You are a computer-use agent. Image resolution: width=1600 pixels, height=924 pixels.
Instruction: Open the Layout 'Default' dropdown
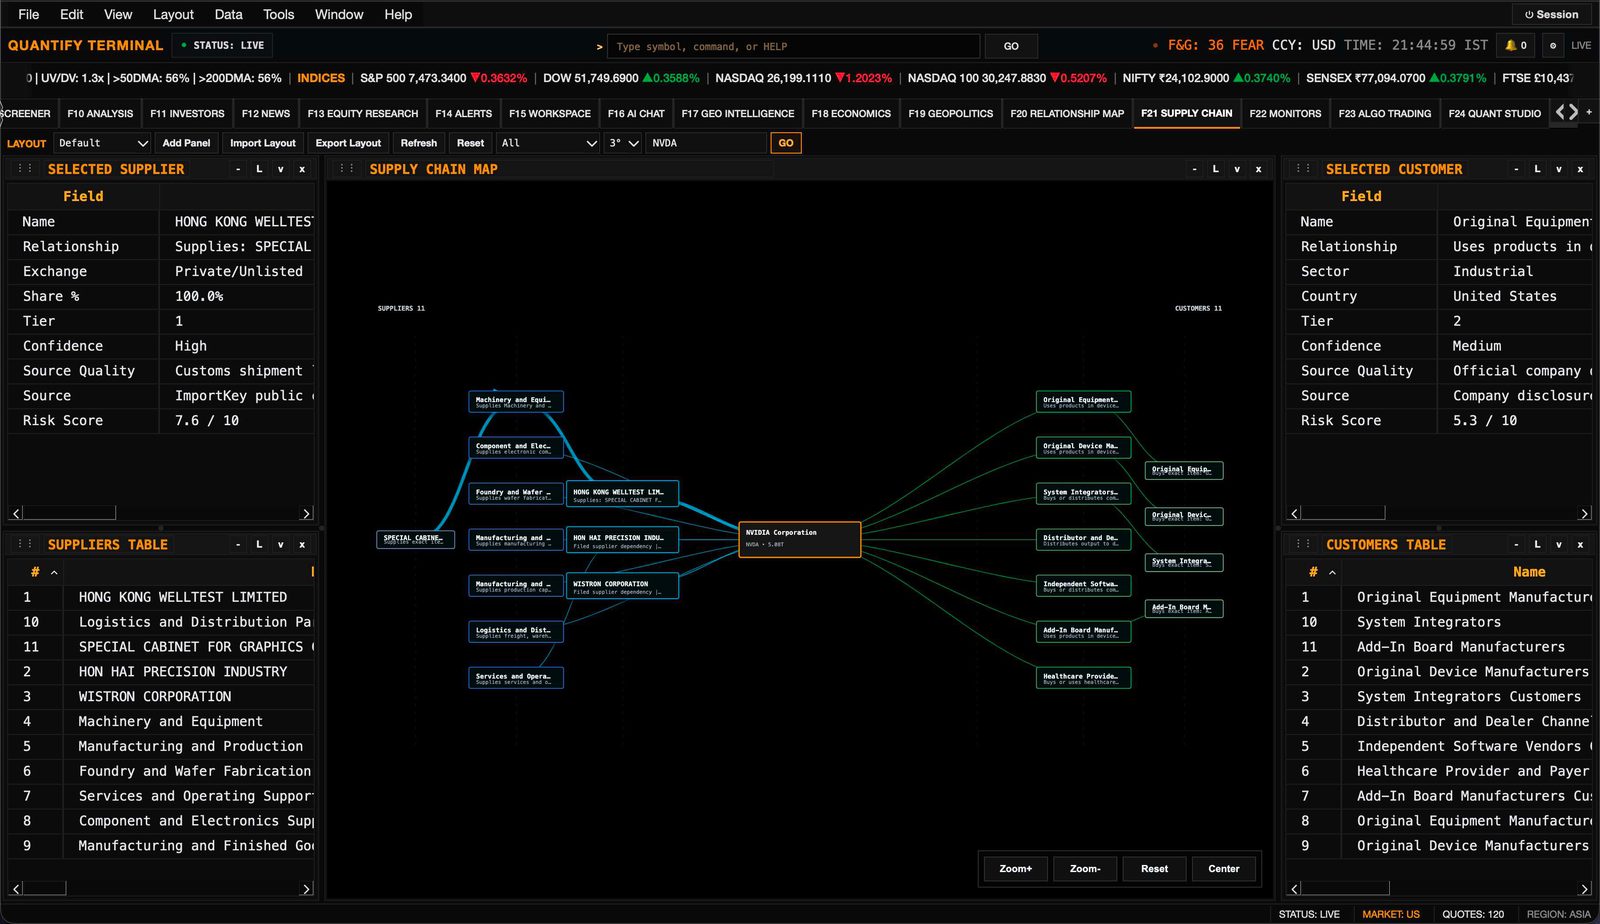point(103,143)
